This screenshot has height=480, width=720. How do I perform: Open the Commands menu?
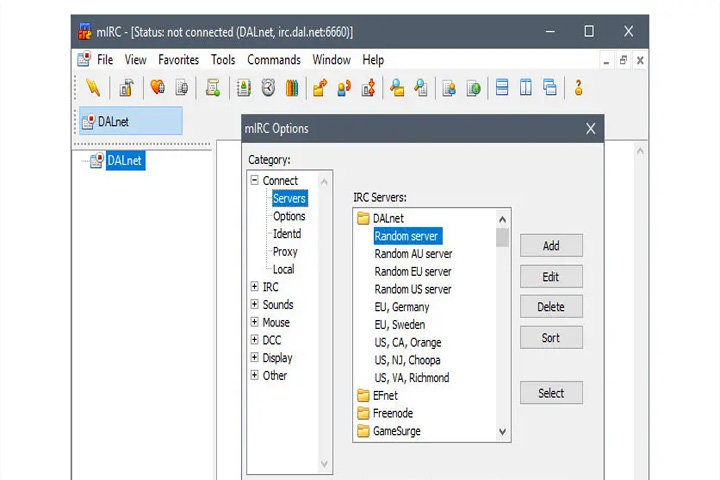274,60
